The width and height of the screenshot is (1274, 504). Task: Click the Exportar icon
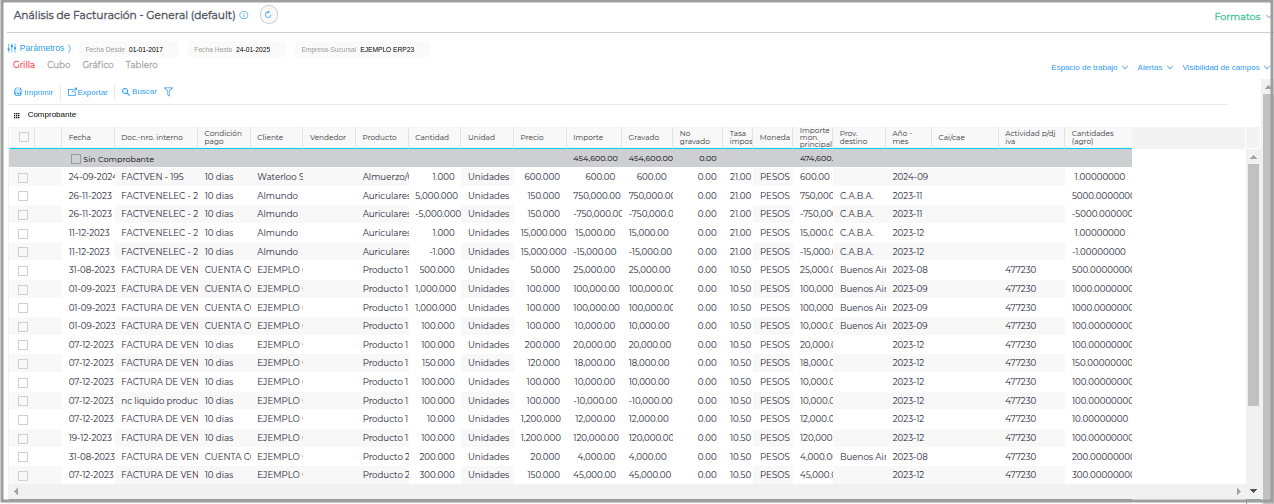point(72,92)
